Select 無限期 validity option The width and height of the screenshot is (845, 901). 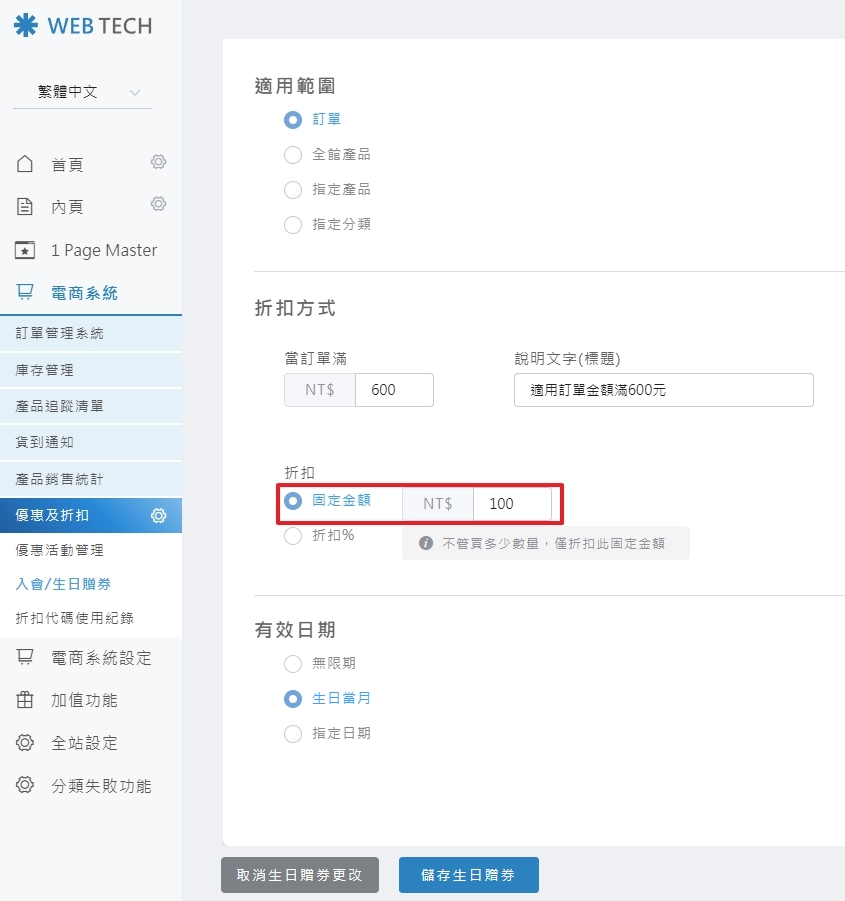[293, 664]
